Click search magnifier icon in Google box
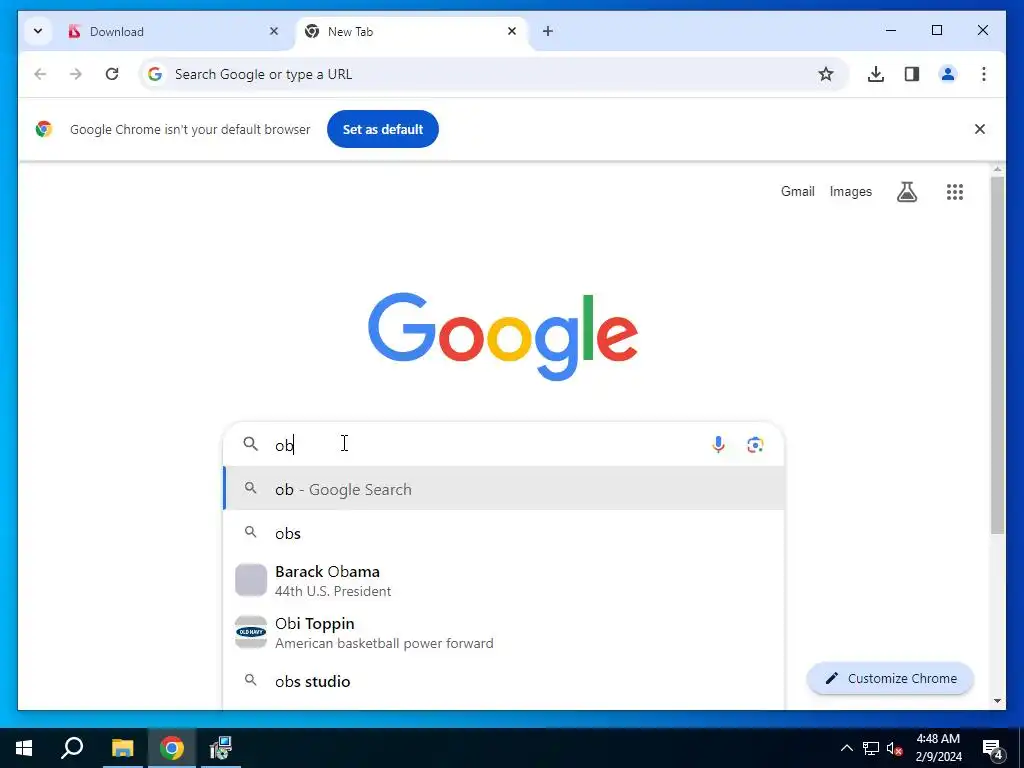 coord(250,444)
